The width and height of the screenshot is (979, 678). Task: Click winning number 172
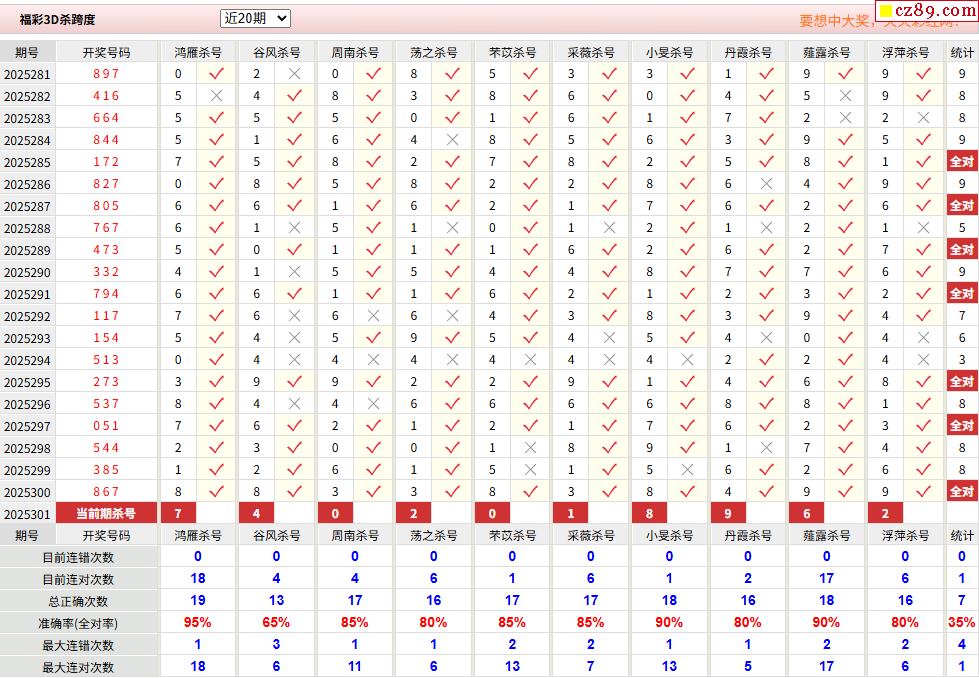point(106,162)
